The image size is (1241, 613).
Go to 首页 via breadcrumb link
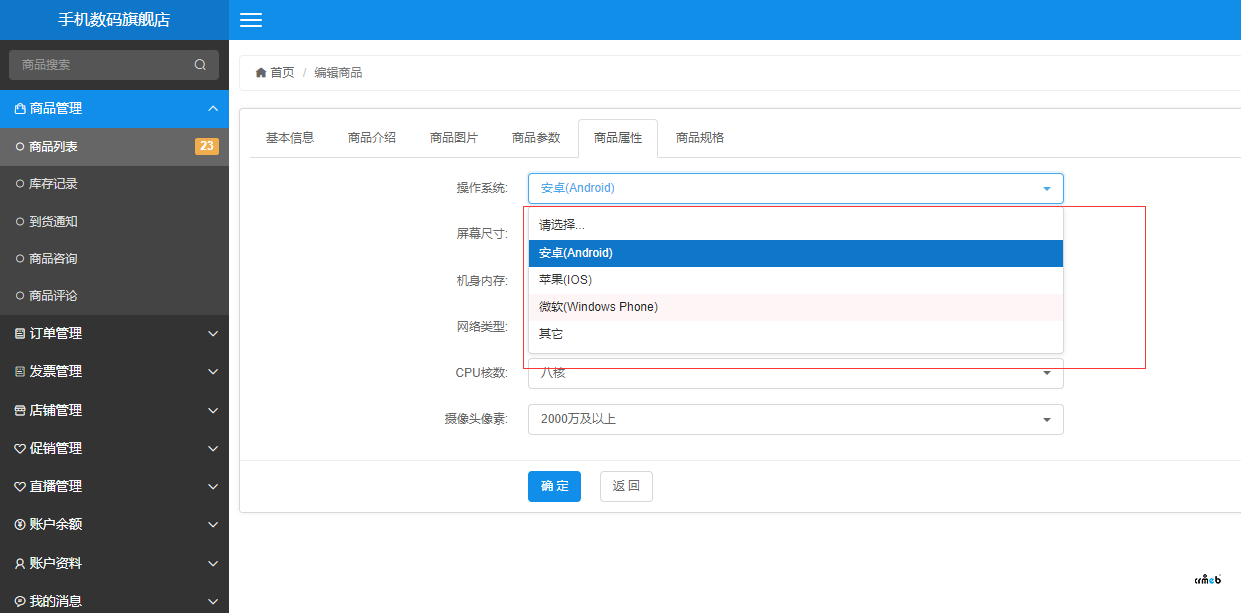[x=282, y=73]
